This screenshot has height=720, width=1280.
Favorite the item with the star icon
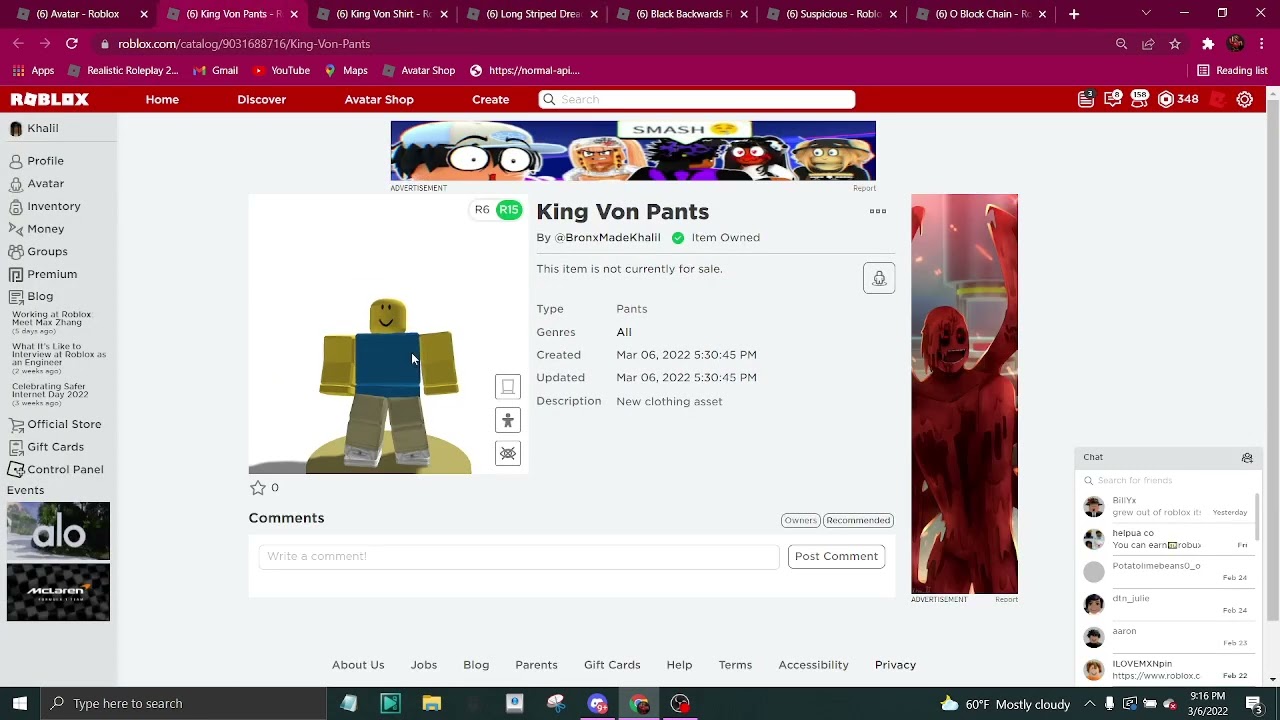pyautogui.click(x=257, y=487)
